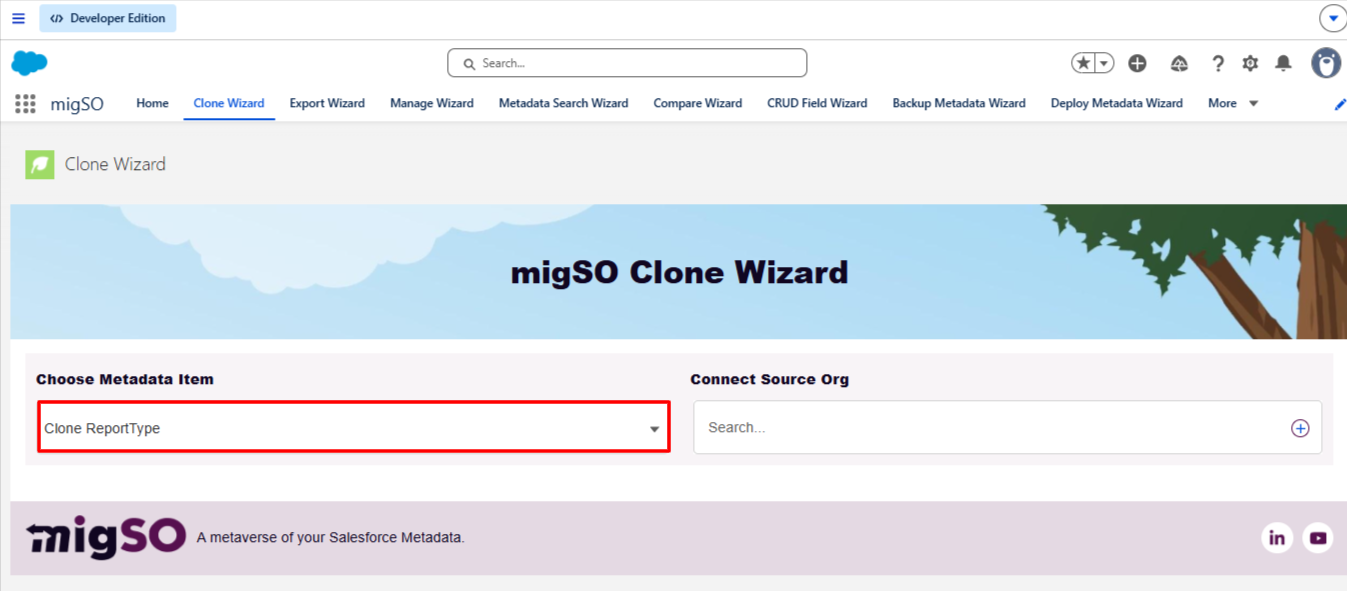Click the Choose Metadata Item label
The width and height of the screenshot is (1347, 591).
point(125,379)
